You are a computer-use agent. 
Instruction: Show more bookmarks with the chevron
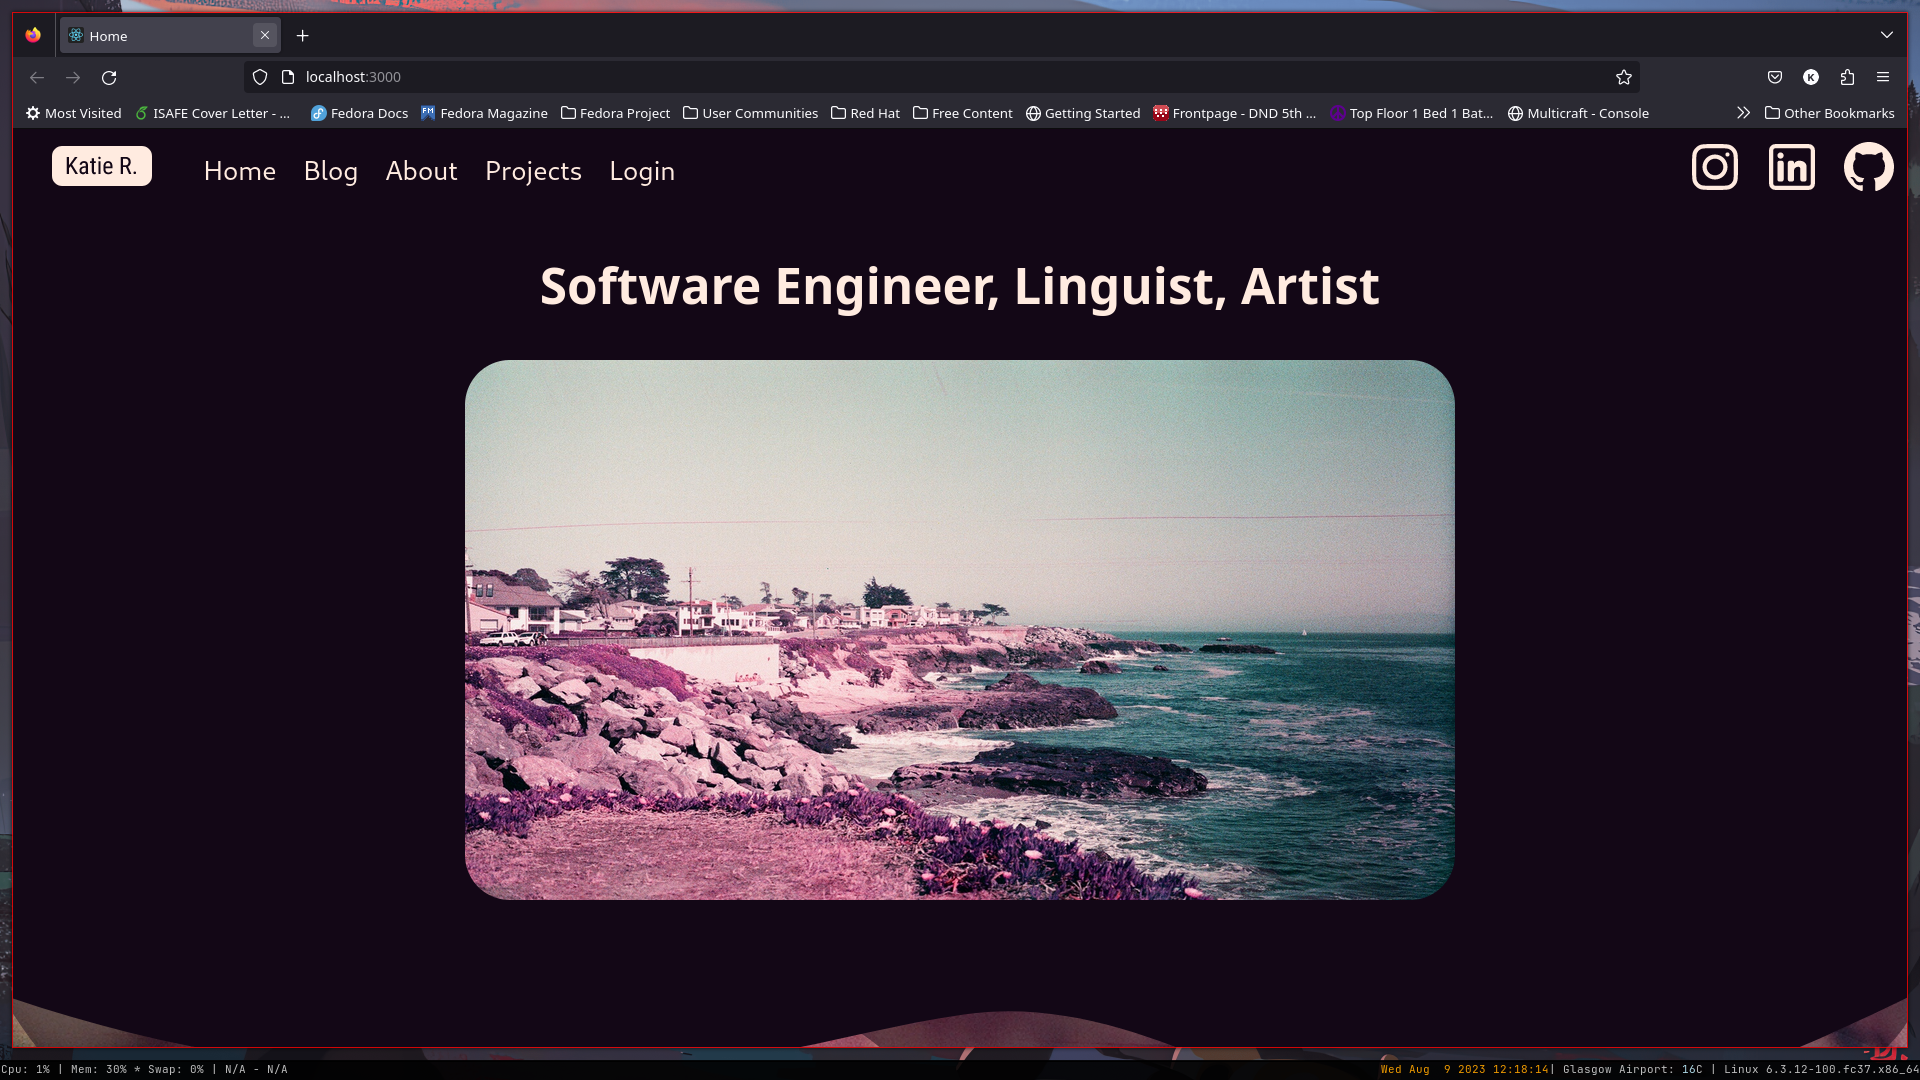click(x=1743, y=113)
